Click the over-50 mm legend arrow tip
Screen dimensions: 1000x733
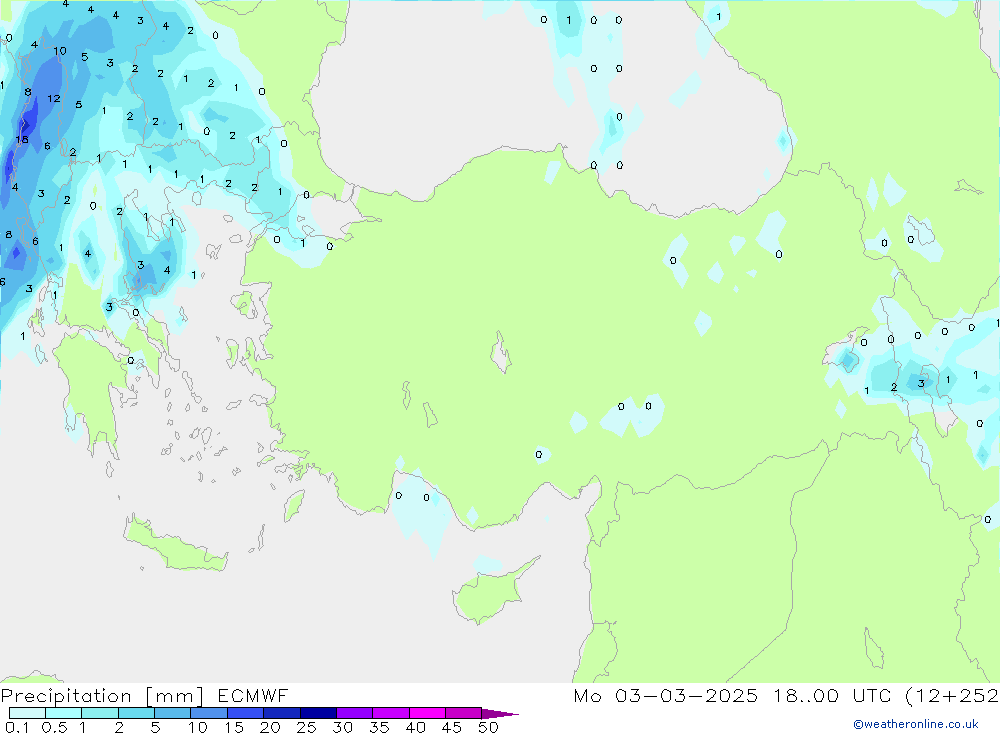(500, 714)
